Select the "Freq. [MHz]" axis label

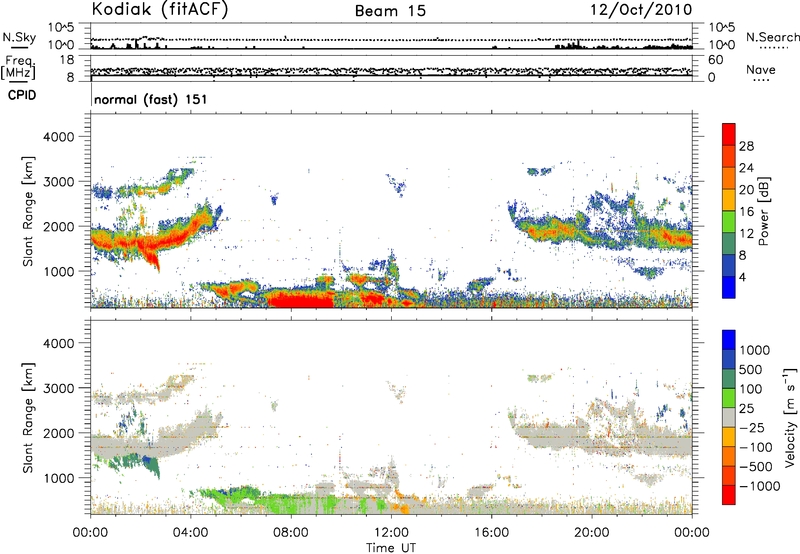[x=19, y=68]
